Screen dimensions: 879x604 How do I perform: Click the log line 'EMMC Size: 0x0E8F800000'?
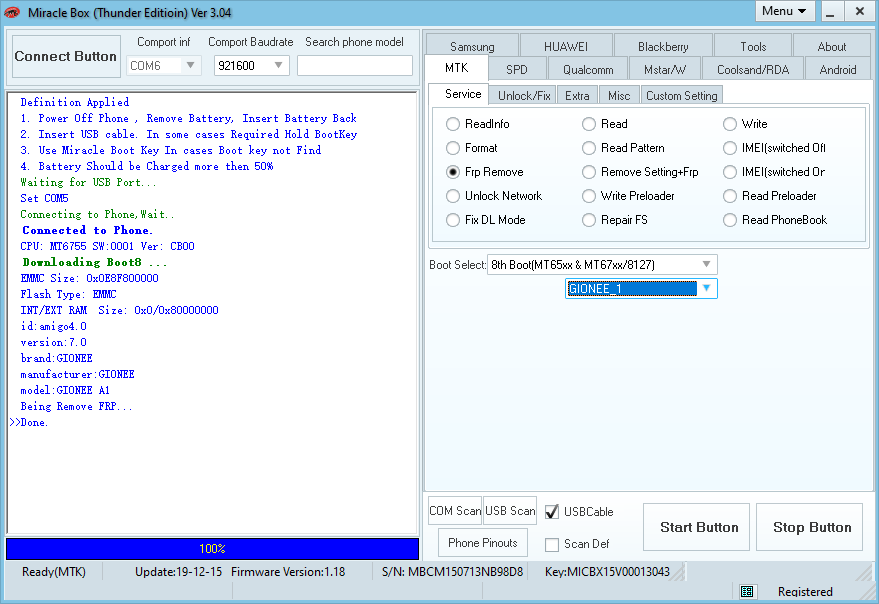click(90, 278)
